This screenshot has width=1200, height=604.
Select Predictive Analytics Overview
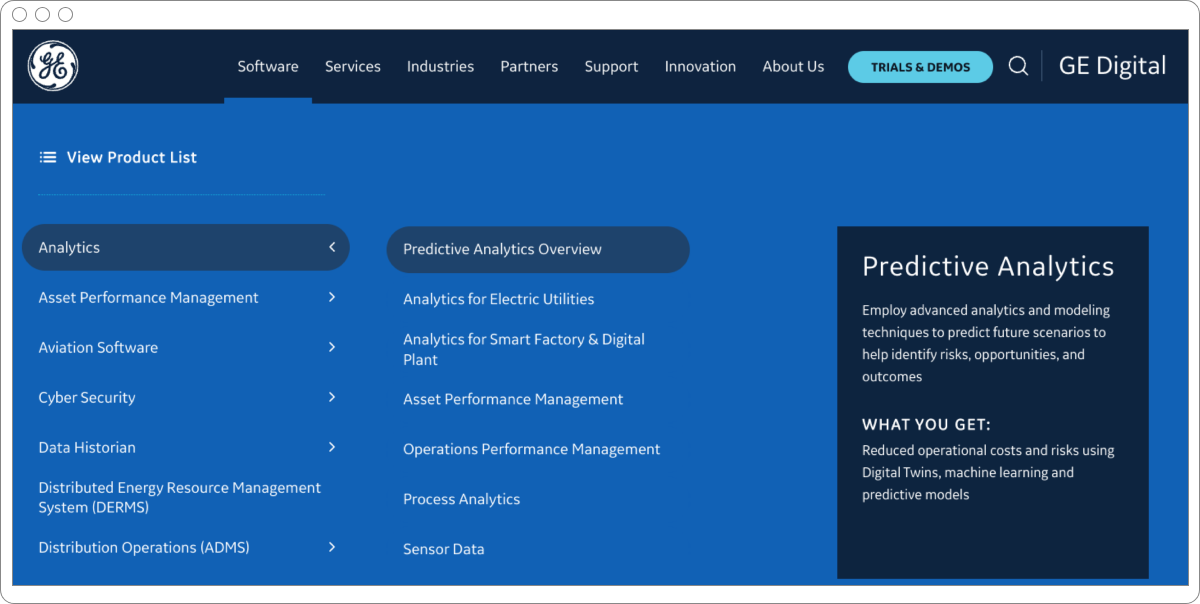538,249
